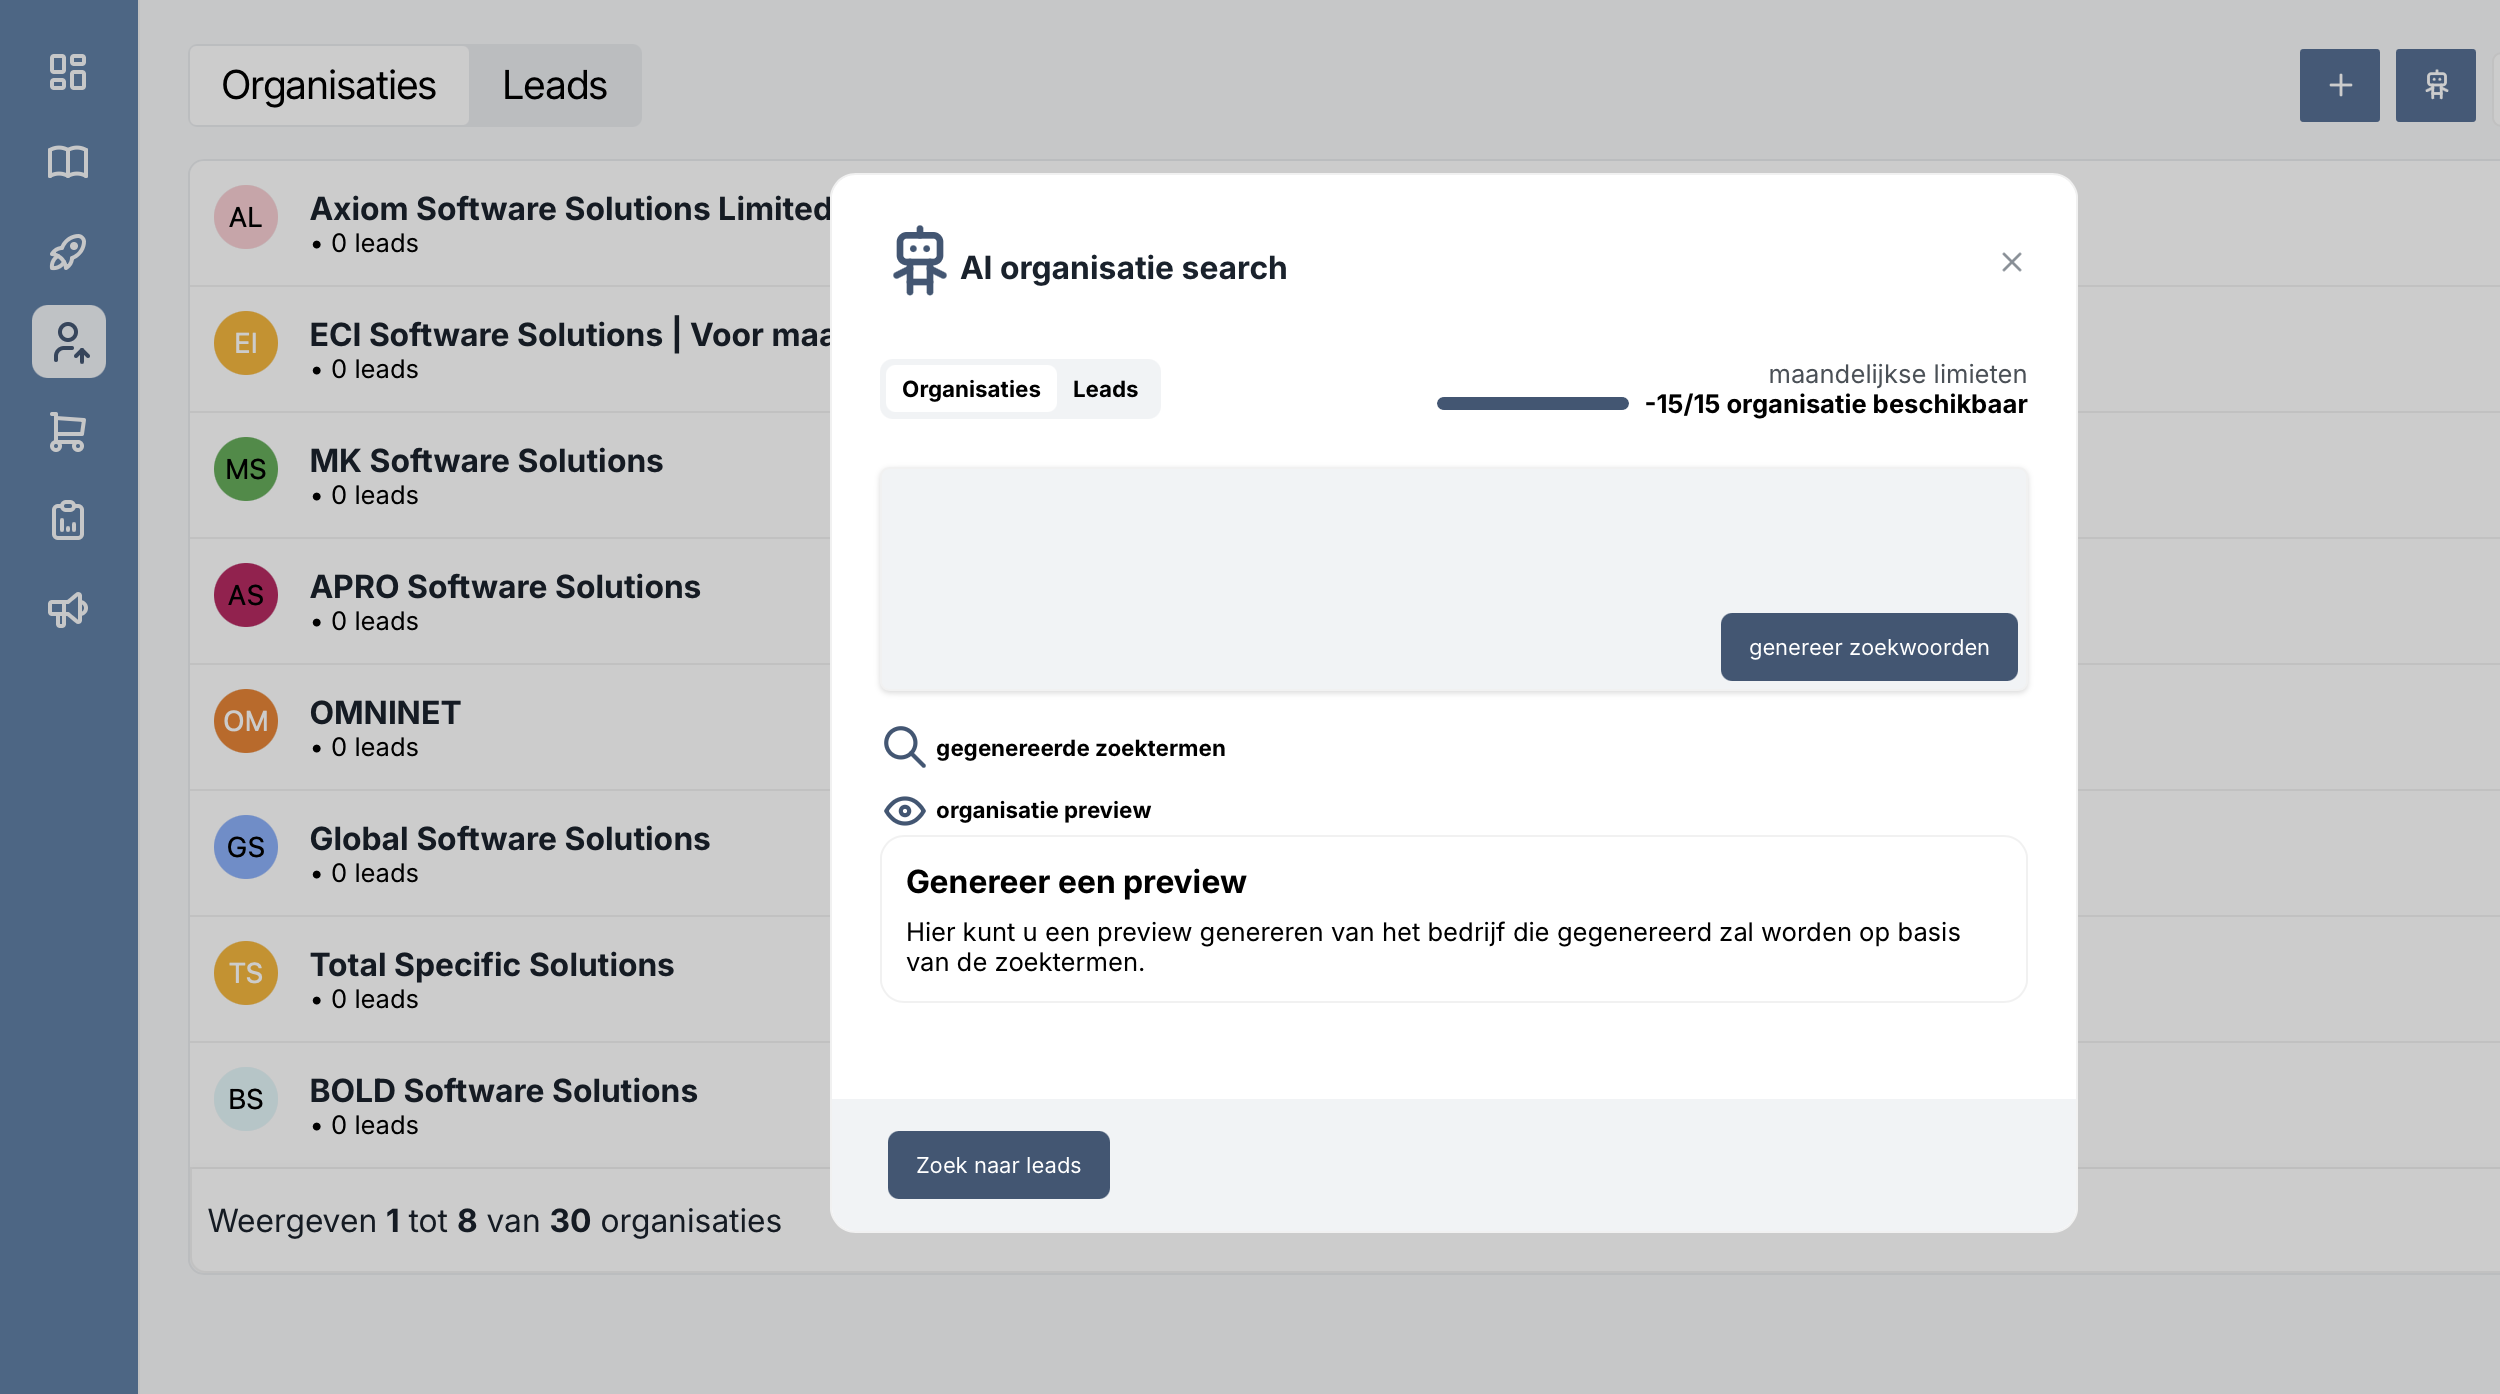
Task: Click the magnifier icon beside gegenereerde zoektermen
Action: (x=903, y=746)
